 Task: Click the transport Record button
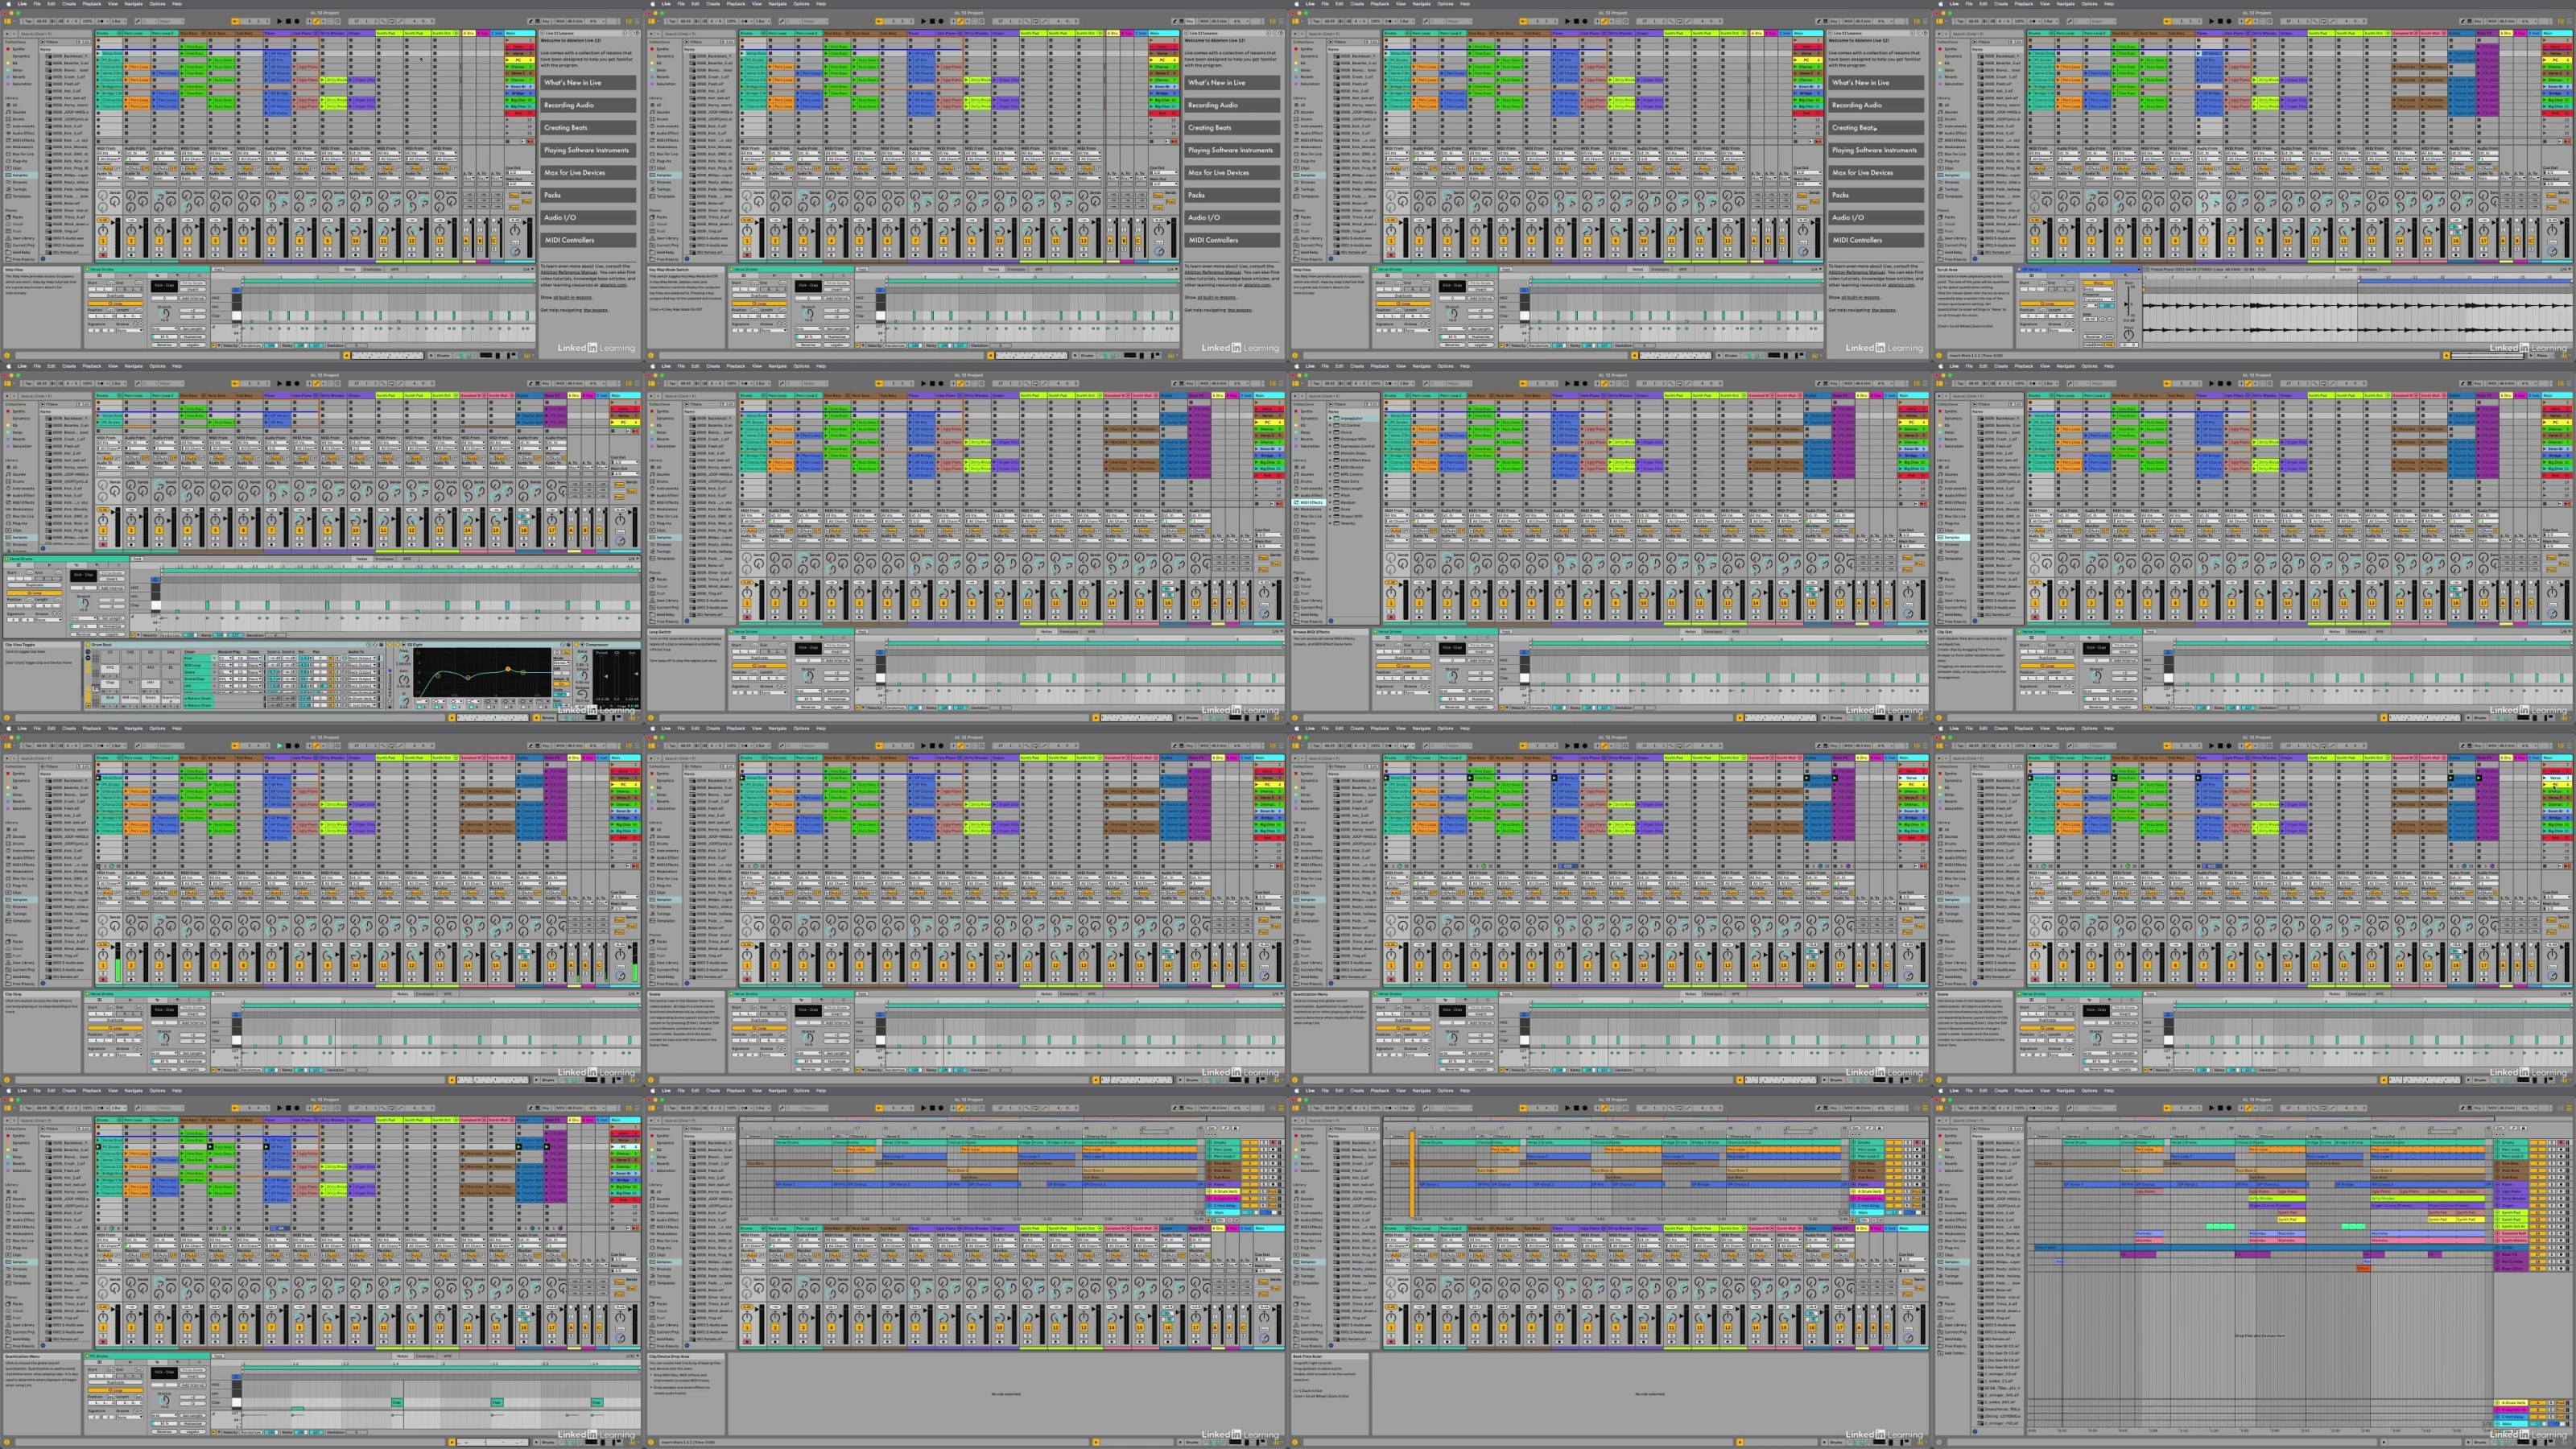297,21
